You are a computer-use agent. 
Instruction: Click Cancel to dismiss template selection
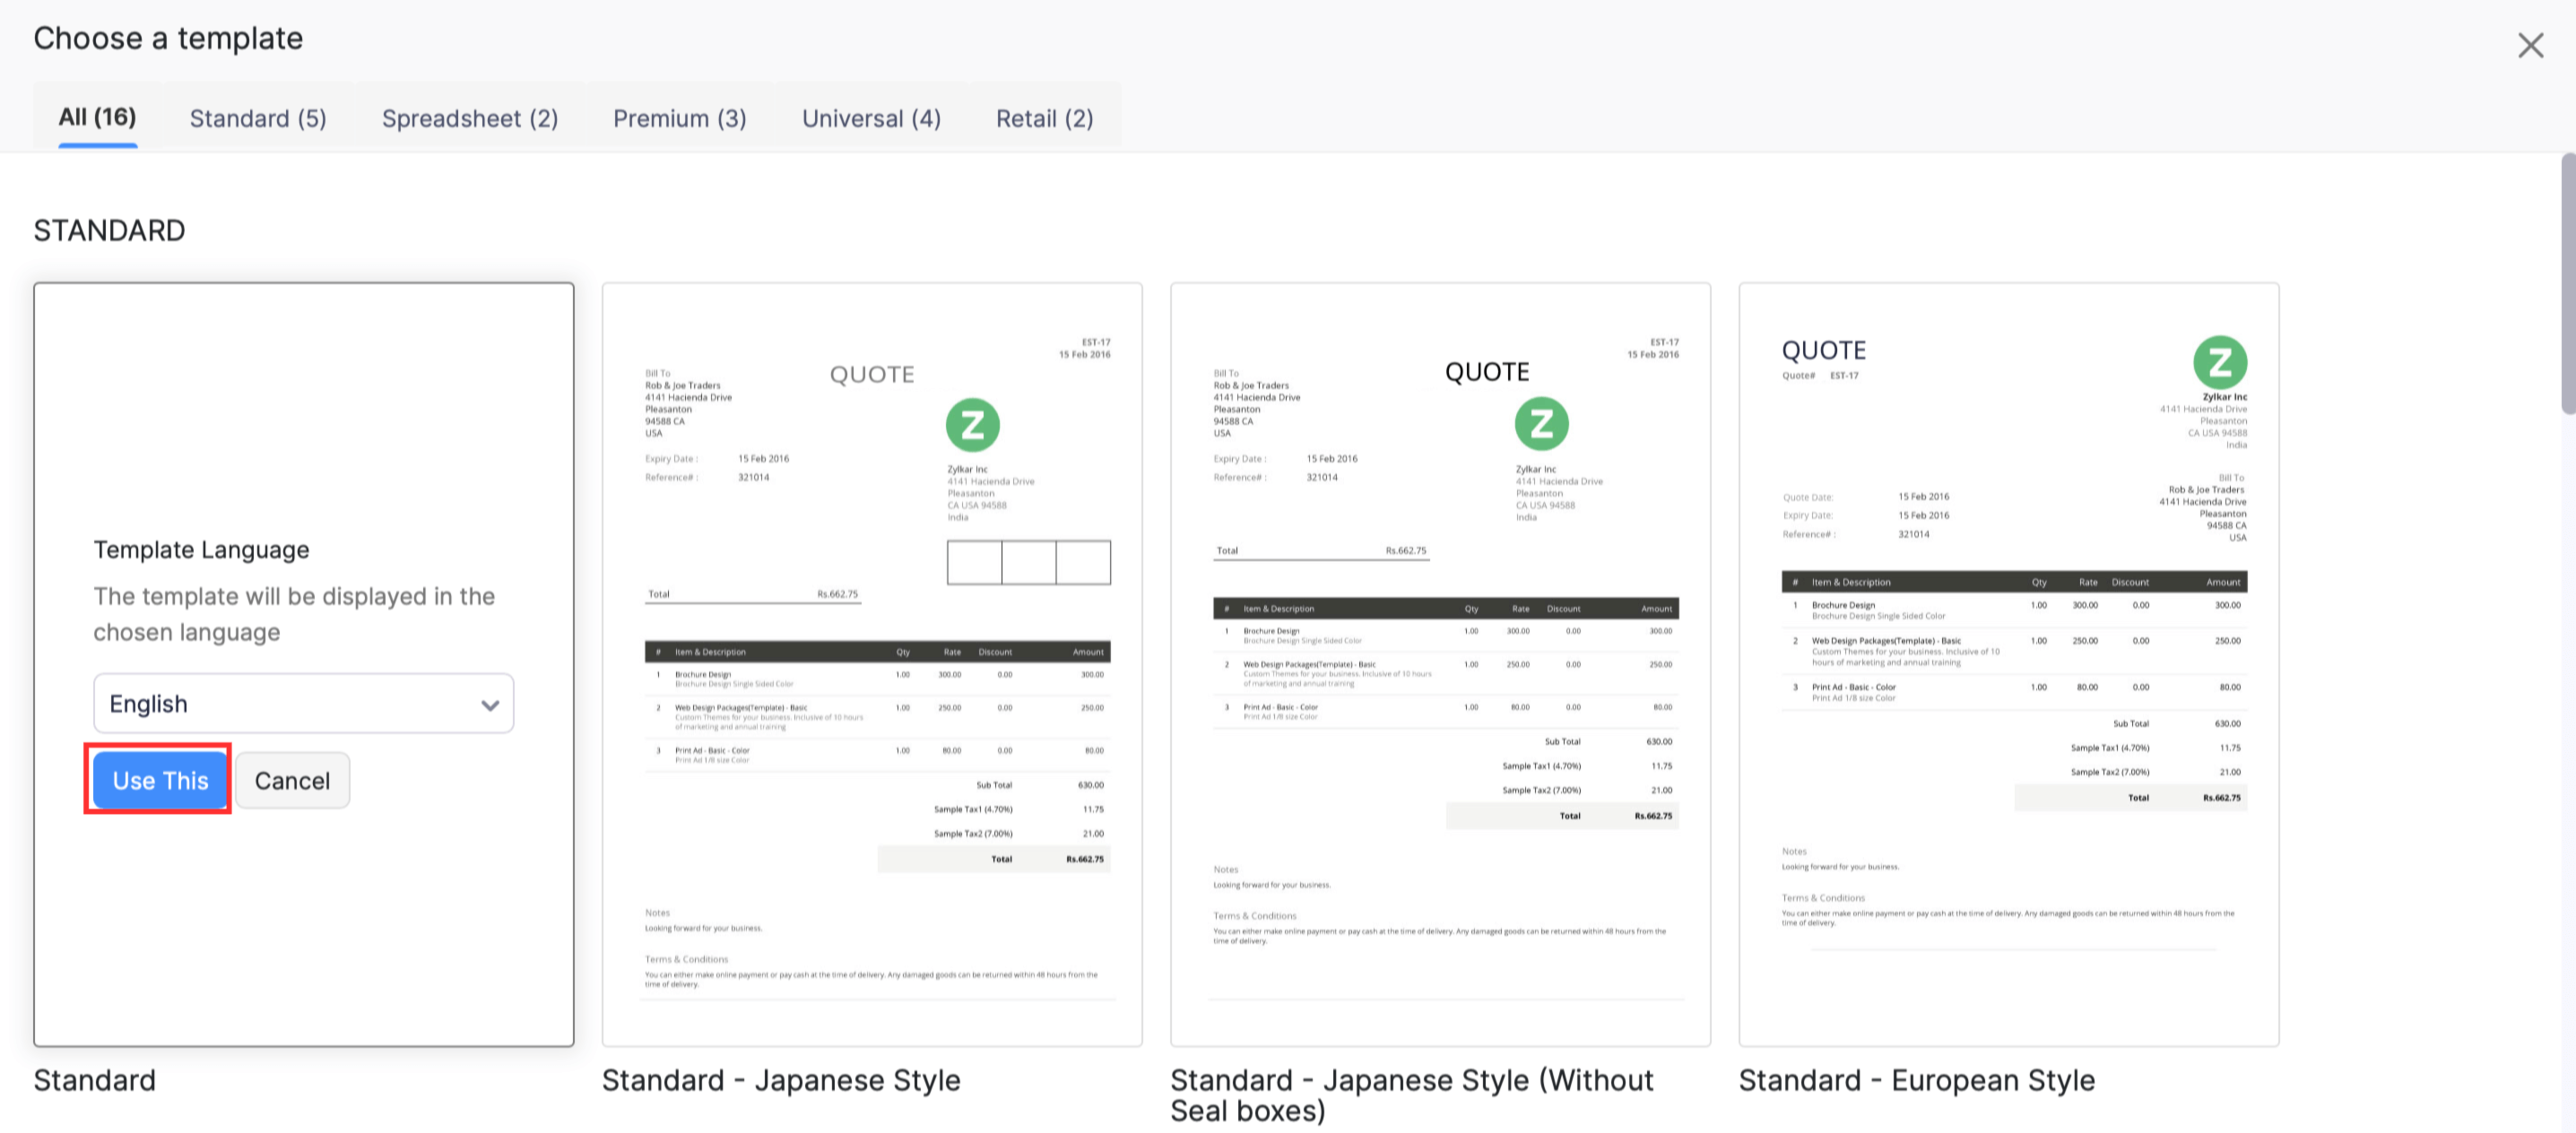(x=292, y=778)
